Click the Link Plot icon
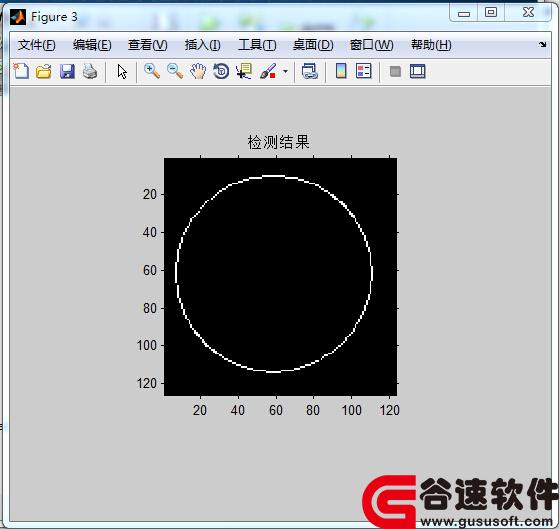 click(x=309, y=71)
